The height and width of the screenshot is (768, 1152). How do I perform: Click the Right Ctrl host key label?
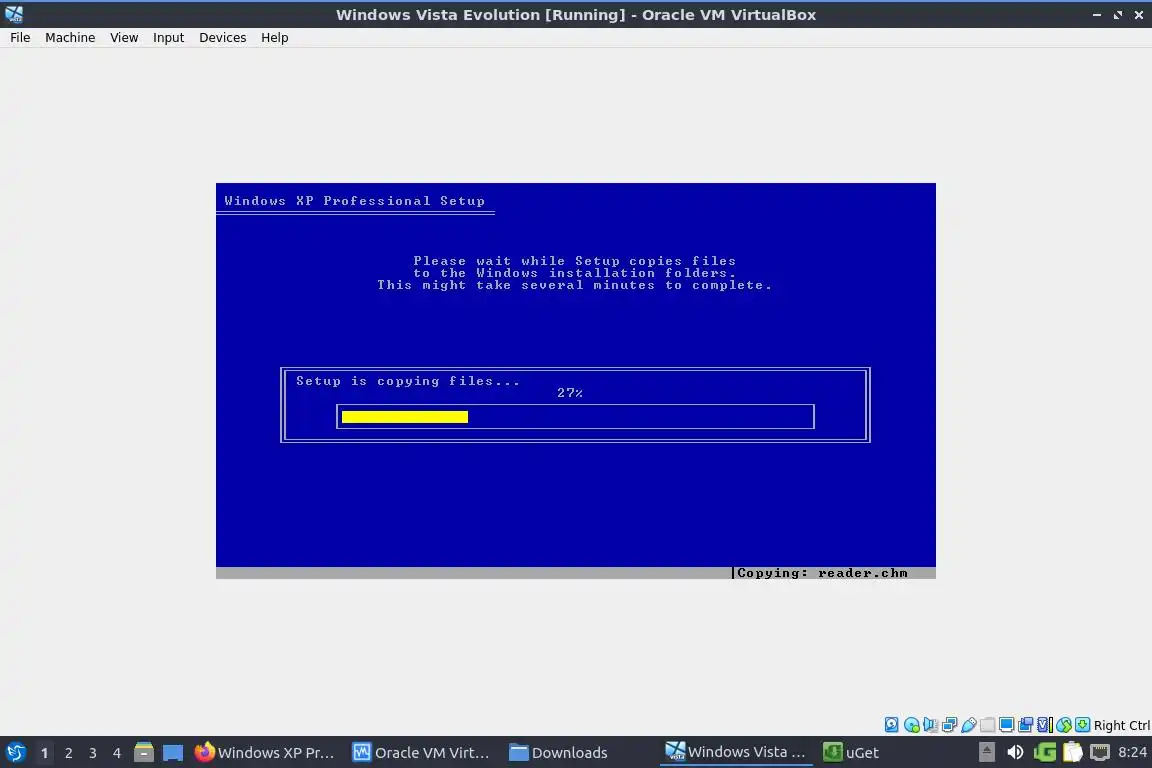pos(1122,725)
